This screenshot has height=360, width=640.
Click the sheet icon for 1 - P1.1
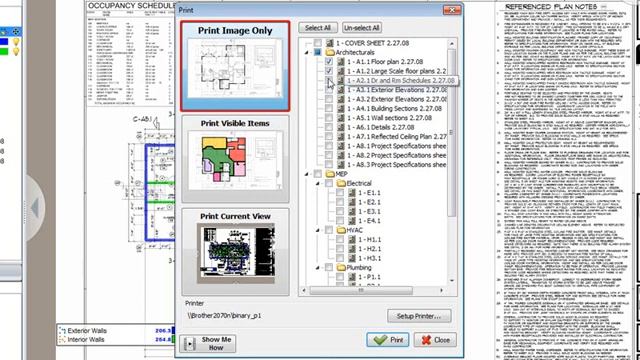(x=352, y=277)
